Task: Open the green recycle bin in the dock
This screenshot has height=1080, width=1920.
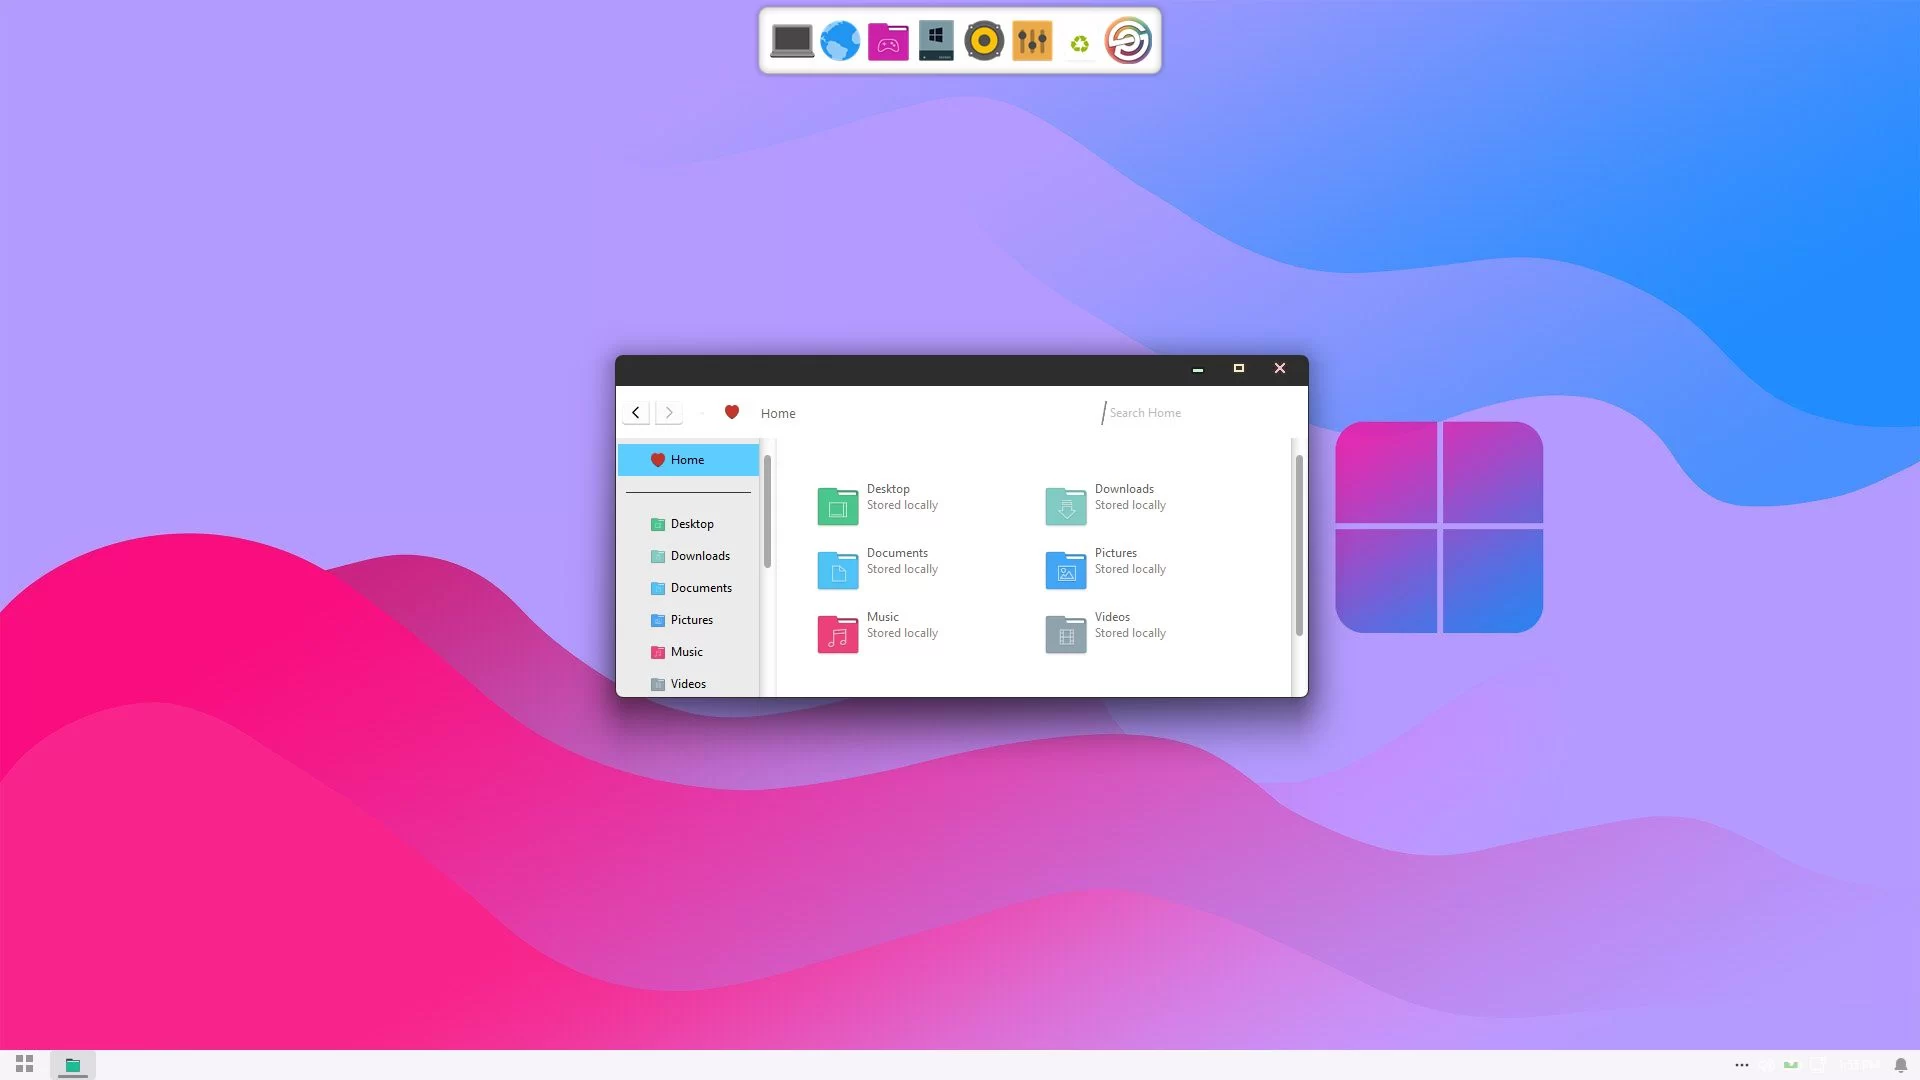Action: click(1080, 44)
